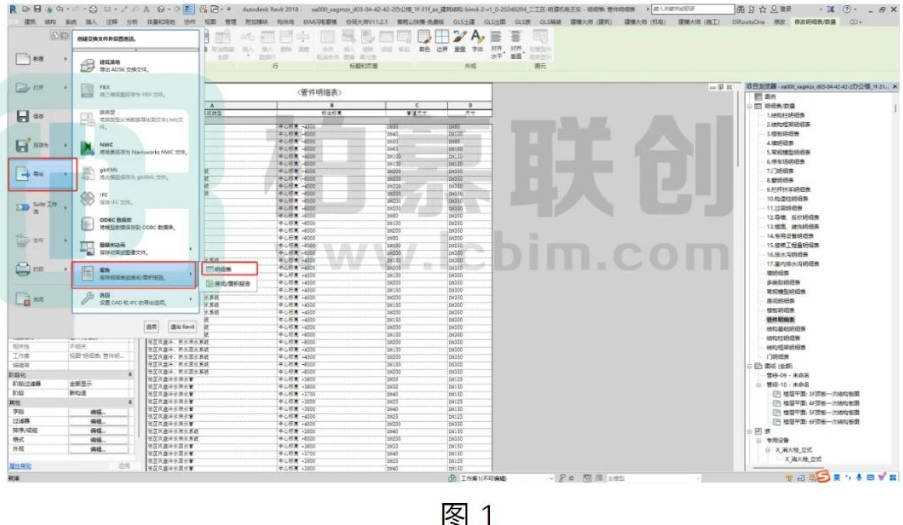903x525 pixels.
Task: Click the Clear Cell ribbon icon
Action: pos(367,44)
